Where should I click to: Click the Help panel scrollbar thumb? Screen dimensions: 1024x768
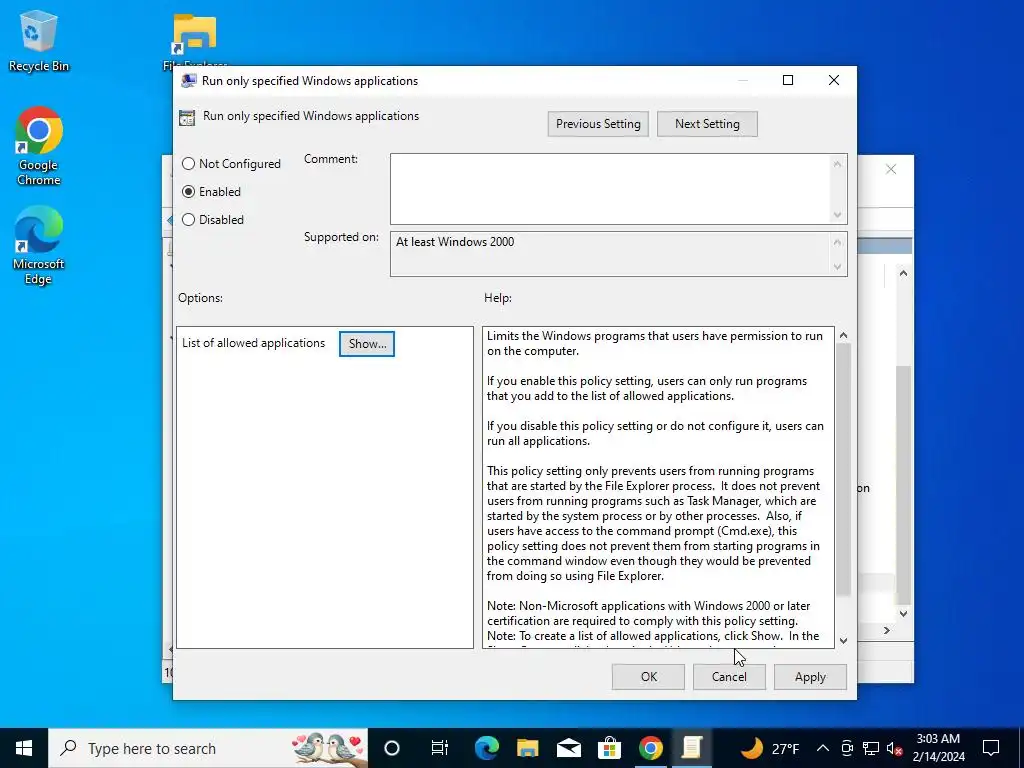(x=843, y=469)
